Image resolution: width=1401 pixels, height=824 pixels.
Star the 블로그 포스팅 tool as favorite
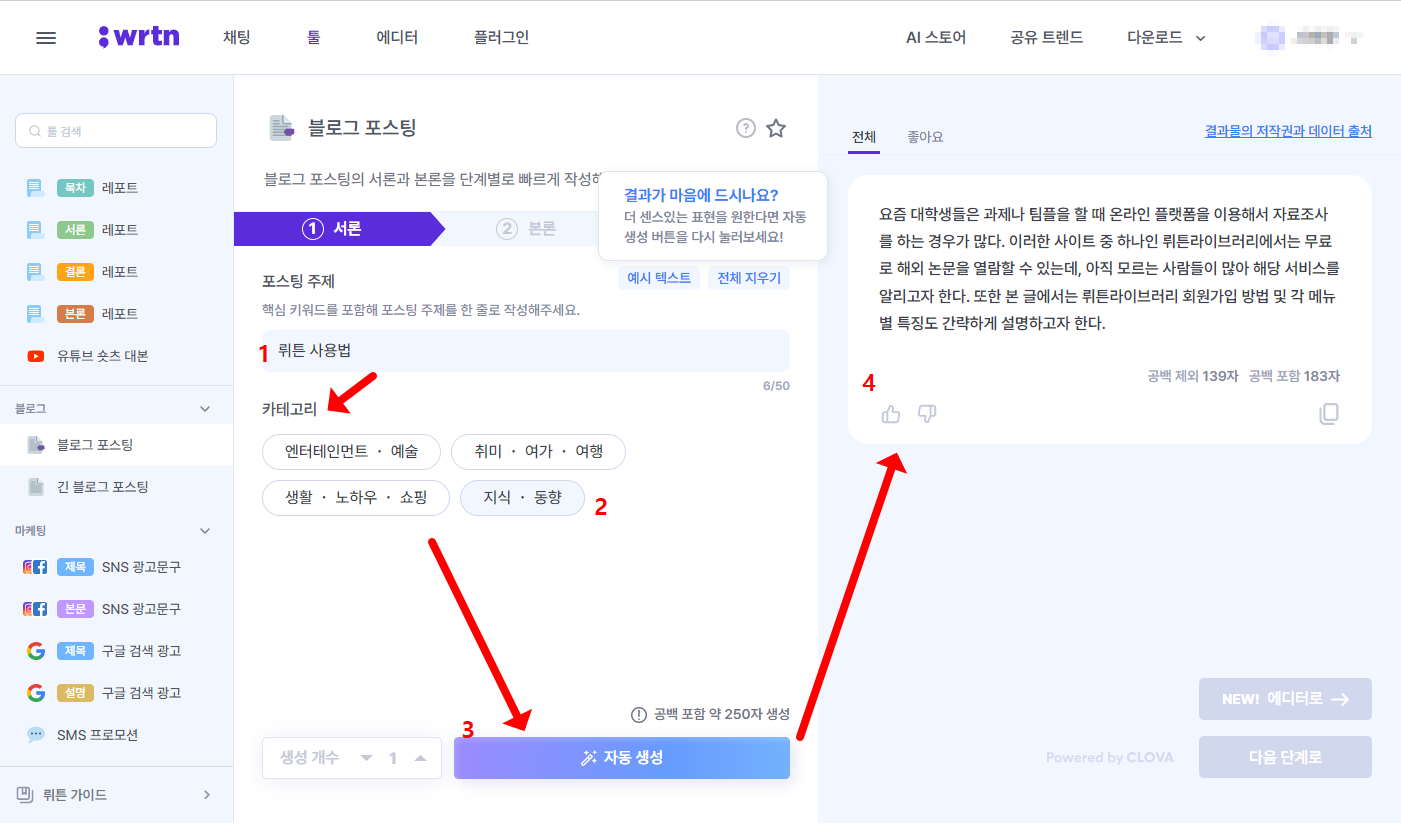[x=776, y=128]
